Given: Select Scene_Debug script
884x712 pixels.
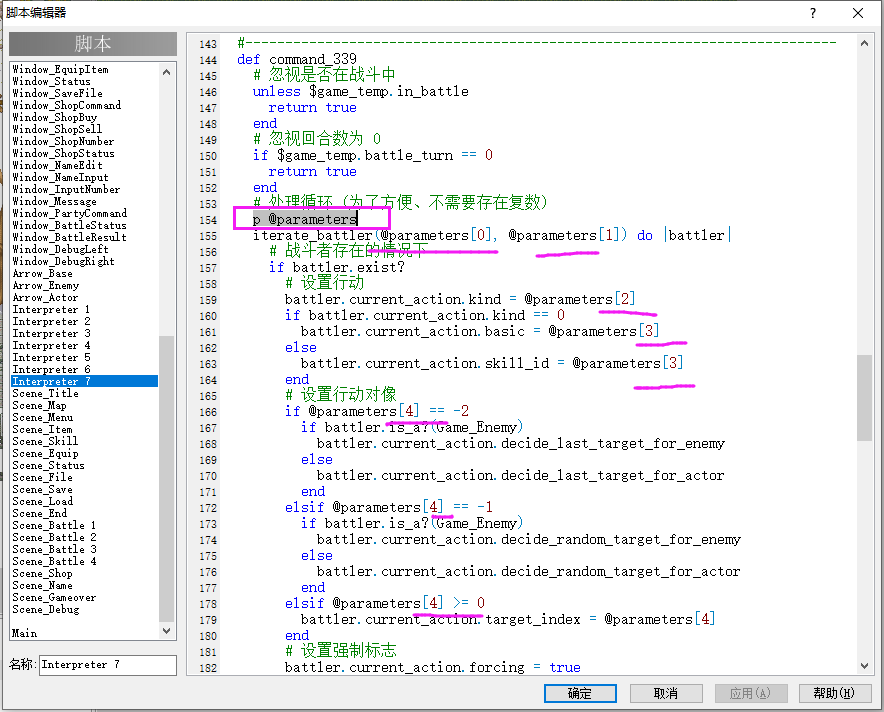Looking at the screenshot, I should point(46,609).
